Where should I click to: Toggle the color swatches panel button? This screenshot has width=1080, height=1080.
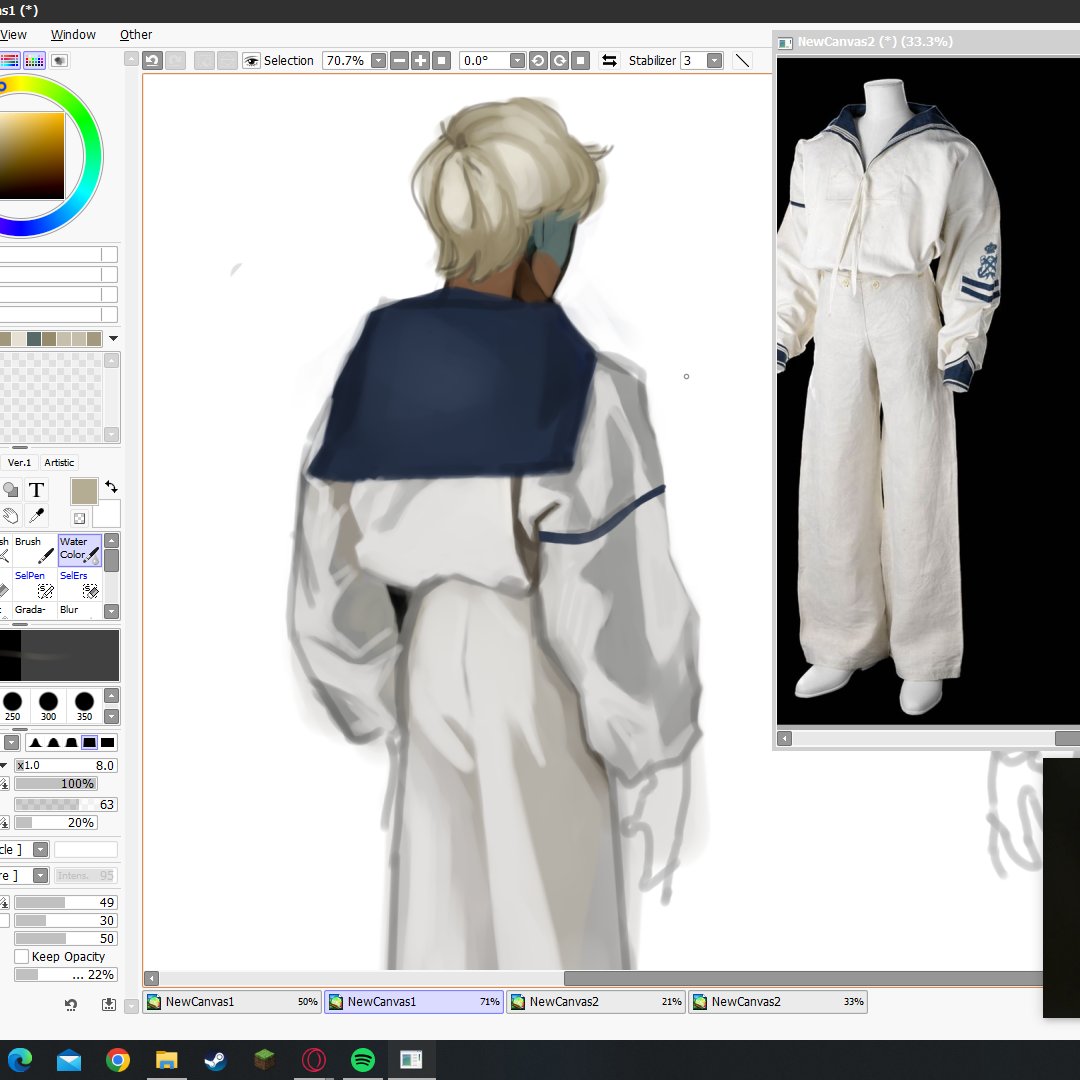coord(34,61)
